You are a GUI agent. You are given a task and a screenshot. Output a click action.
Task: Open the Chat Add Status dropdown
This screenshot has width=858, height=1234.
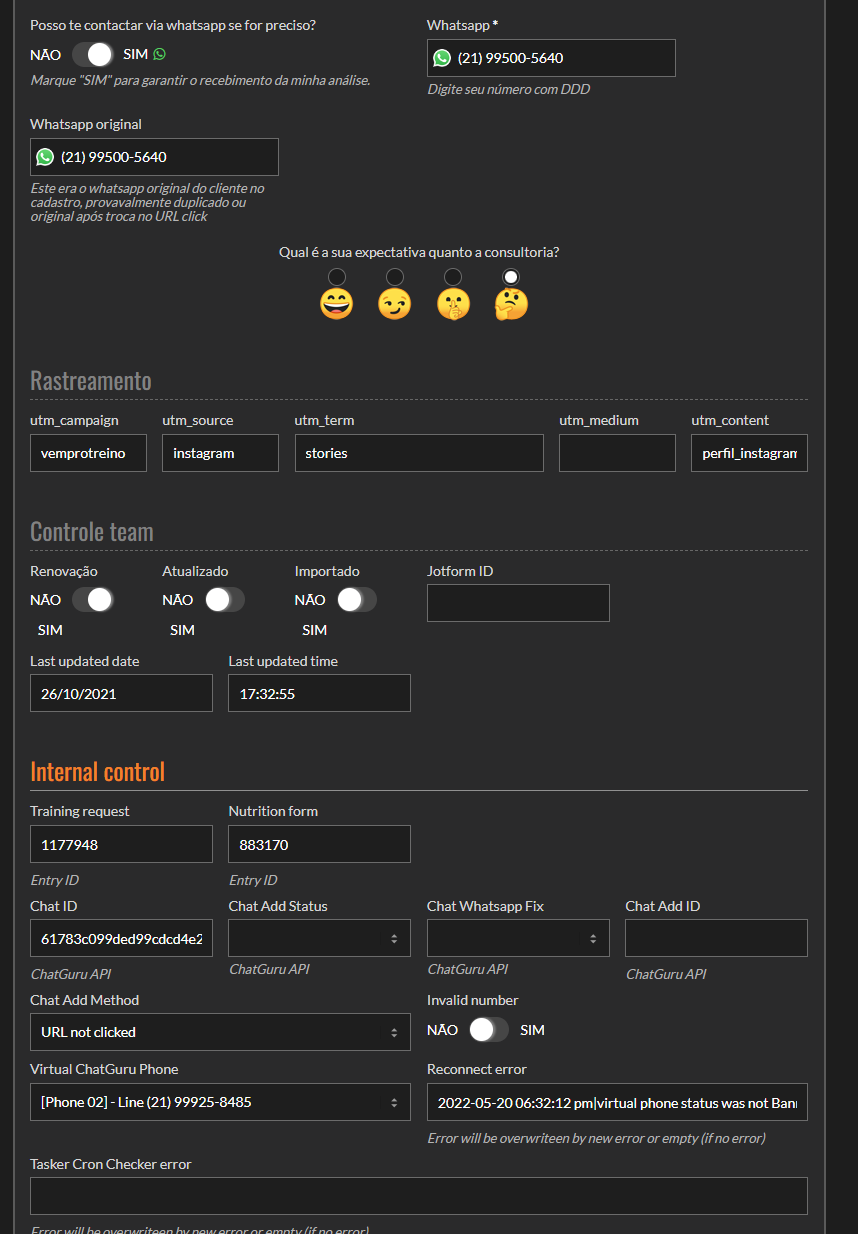pos(319,938)
